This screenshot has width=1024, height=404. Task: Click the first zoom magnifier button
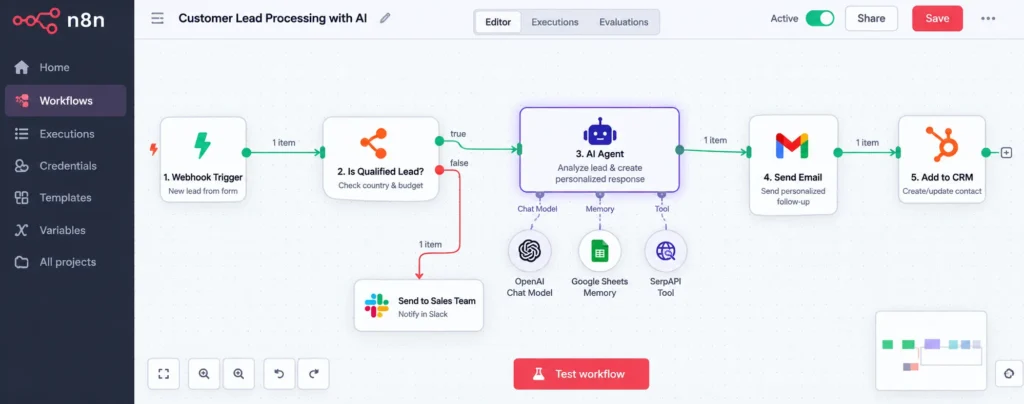pyautogui.click(x=204, y=374)
